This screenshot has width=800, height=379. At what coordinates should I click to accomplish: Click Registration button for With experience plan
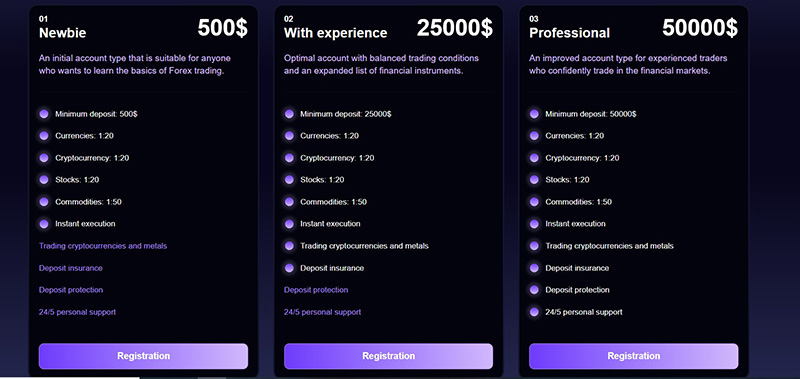click(x=388, y=356)
